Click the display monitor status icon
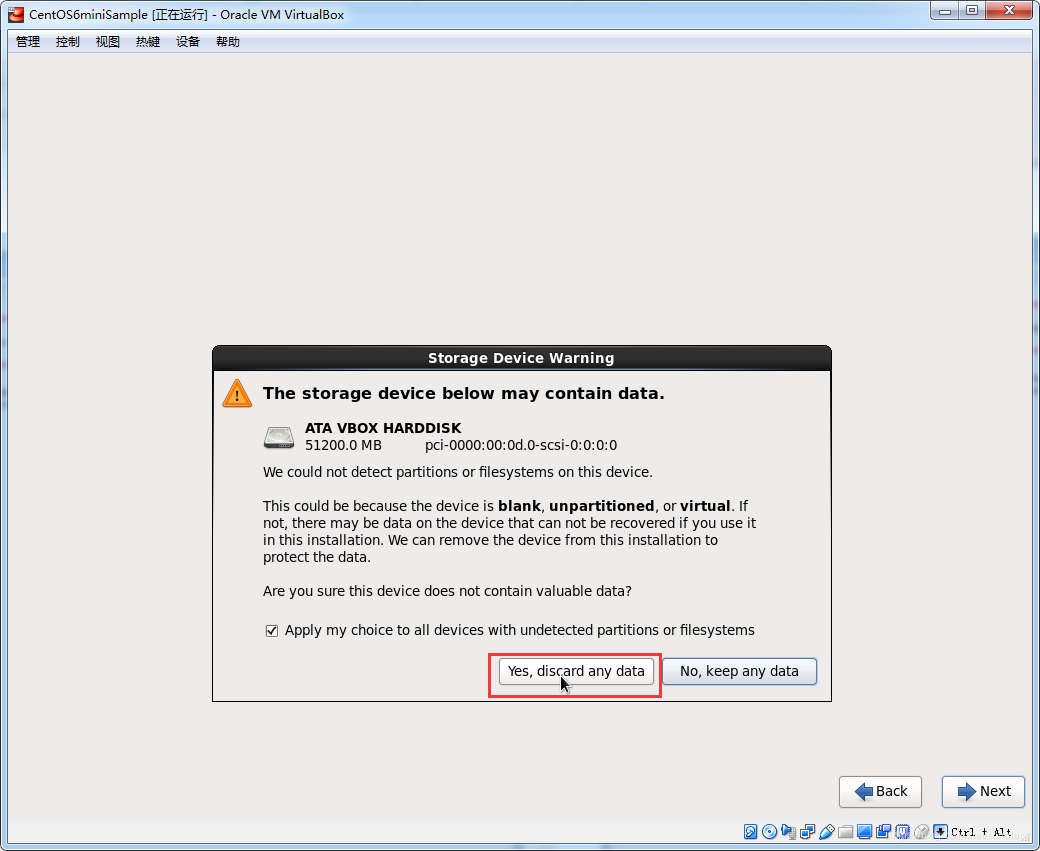 pos(864,832)
